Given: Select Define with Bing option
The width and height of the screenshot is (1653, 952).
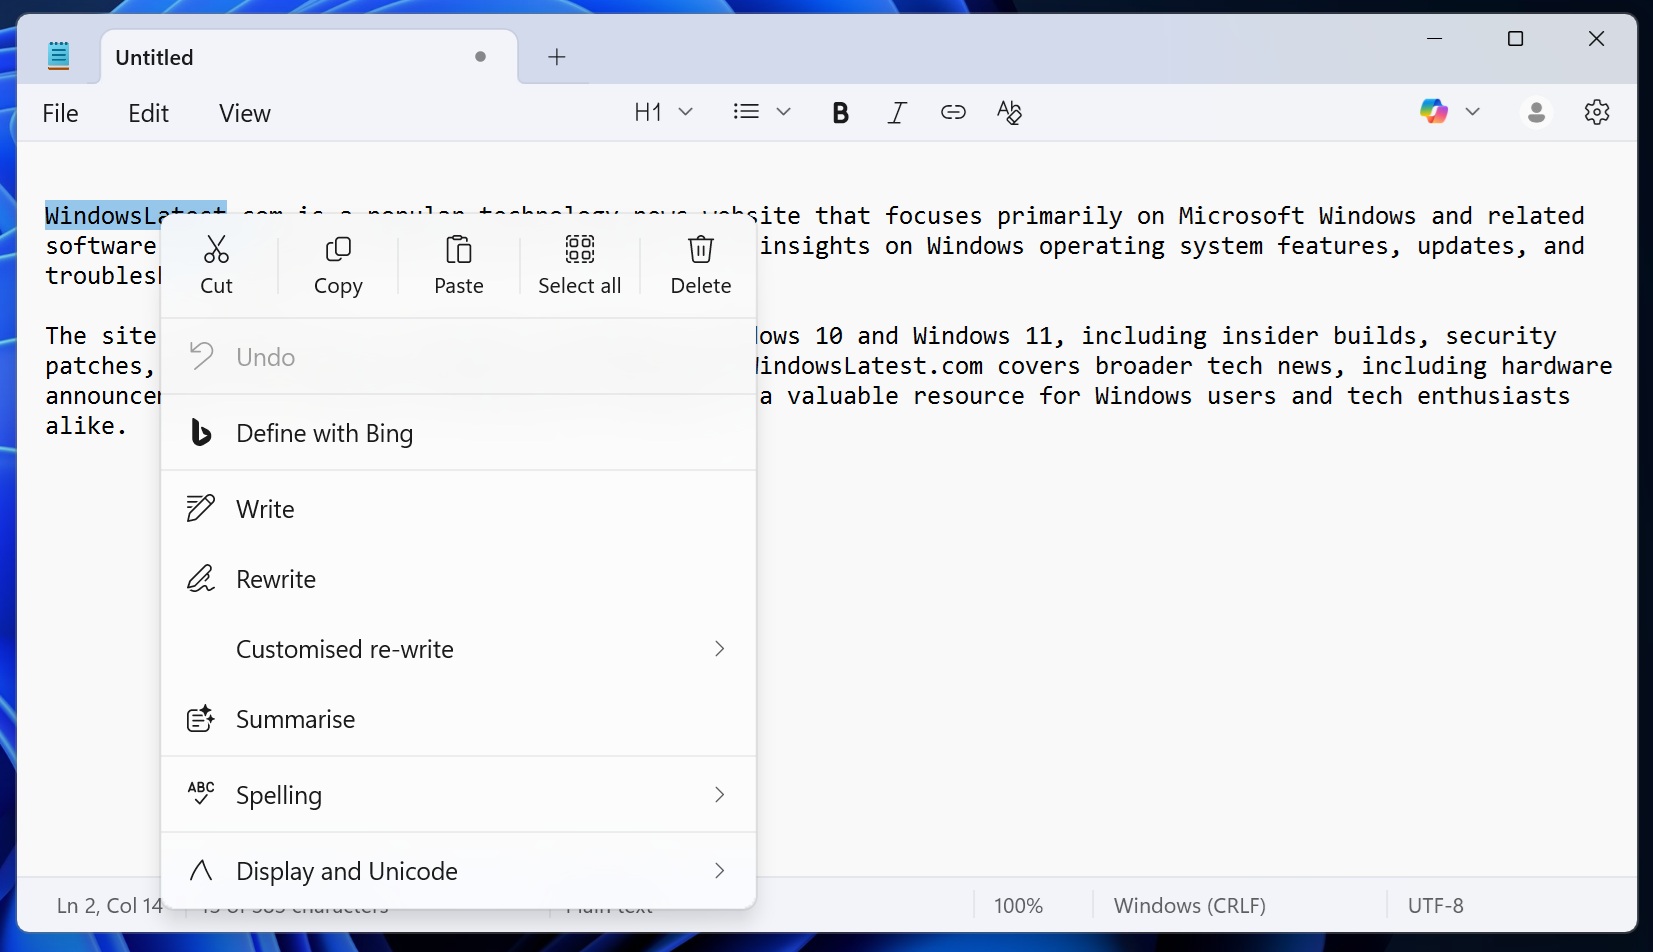Looking at the screenshot, I should [x=324, y=433].
